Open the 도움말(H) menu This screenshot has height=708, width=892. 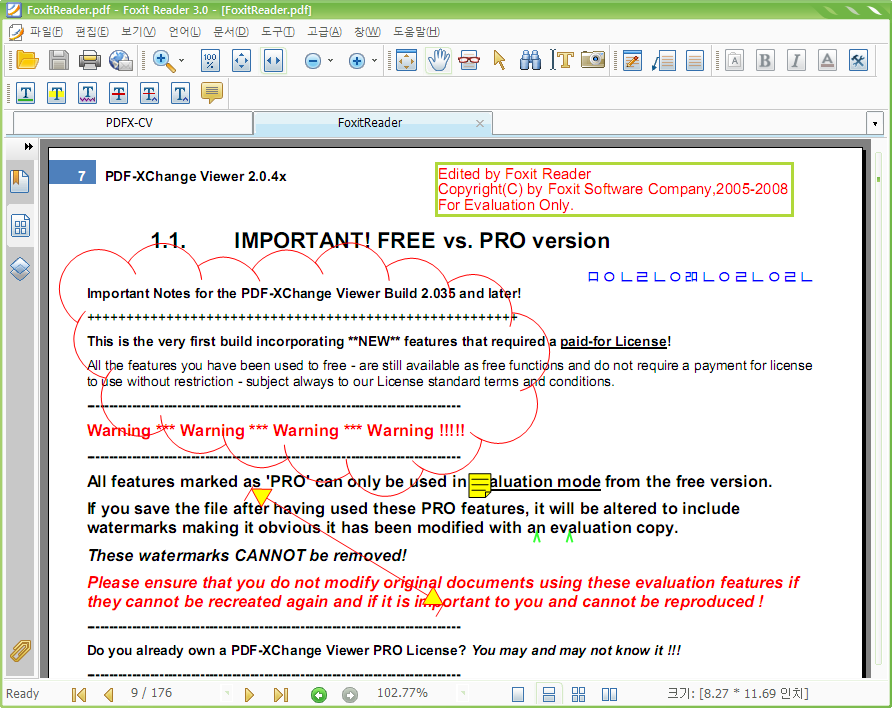(x=416, y=32)
